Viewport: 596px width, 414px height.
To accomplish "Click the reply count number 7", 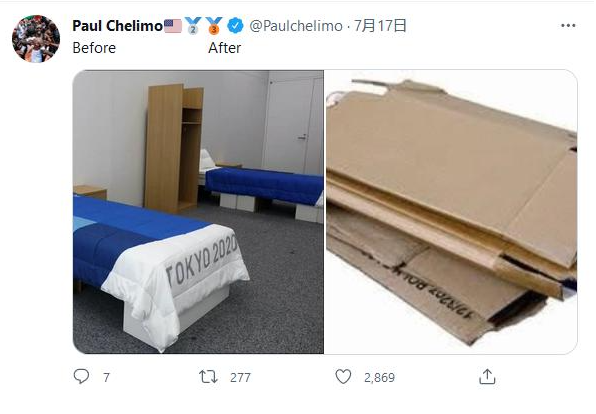I will pyautogui.click(x=106, y=378).
